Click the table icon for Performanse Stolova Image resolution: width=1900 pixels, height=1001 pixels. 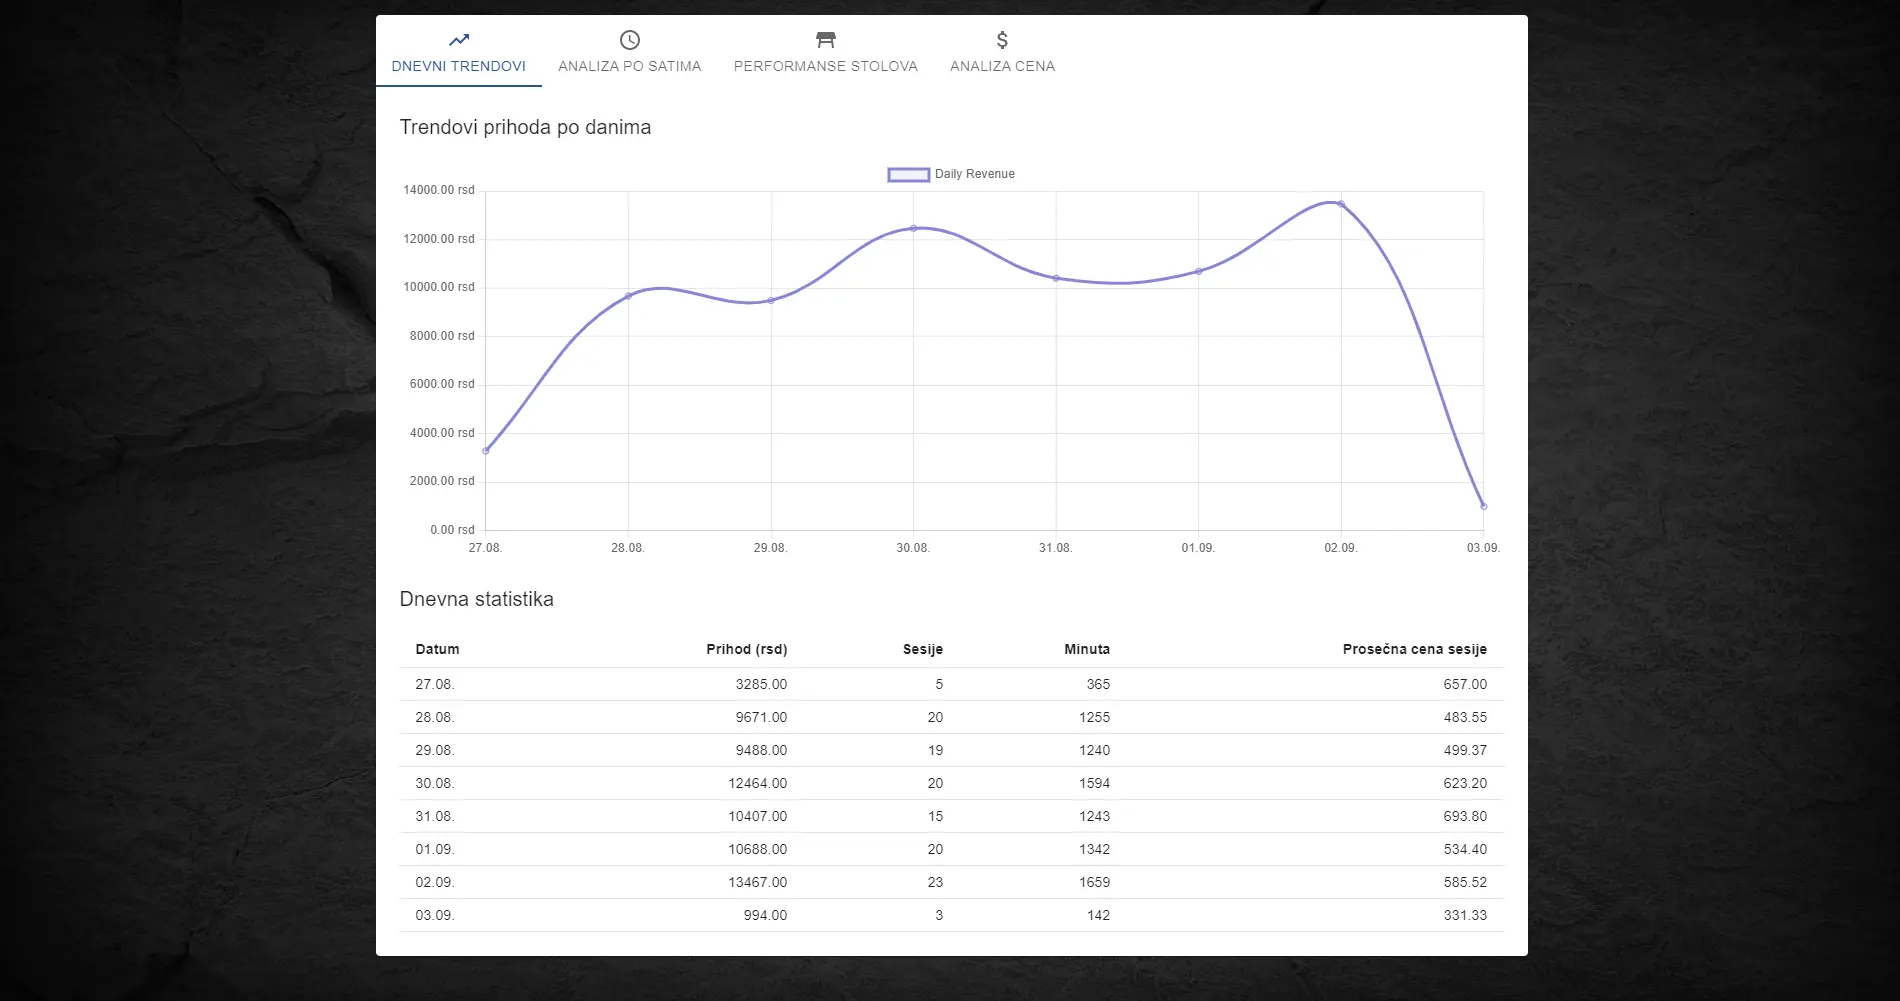pyautogui.click(x=825, y=40)
